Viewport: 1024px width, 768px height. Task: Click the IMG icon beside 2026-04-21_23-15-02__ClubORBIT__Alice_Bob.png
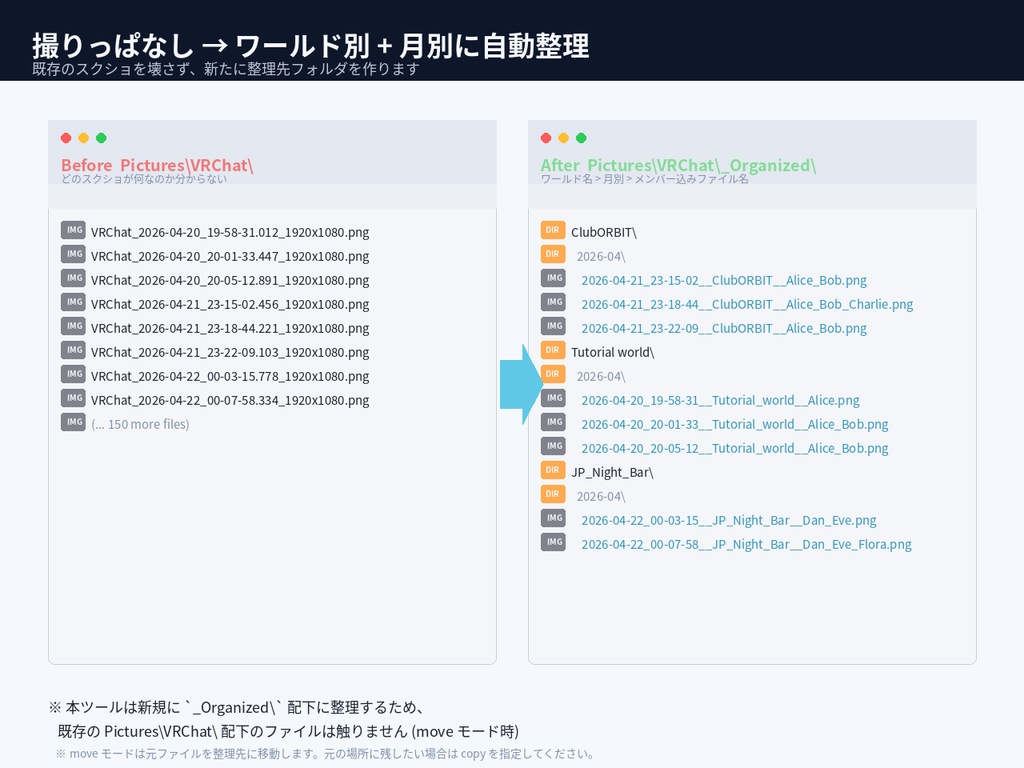pos(554,278)
